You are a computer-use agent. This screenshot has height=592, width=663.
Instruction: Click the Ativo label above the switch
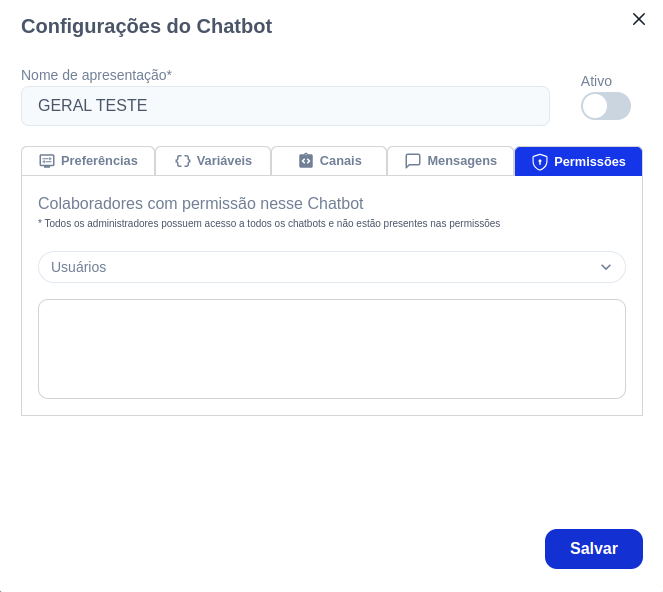point(596,81)
